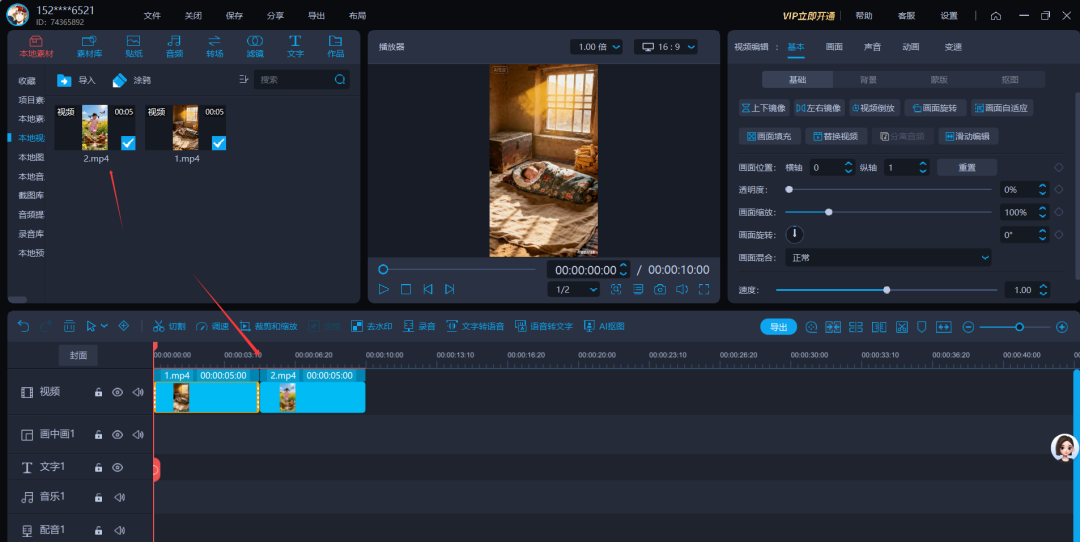
Task: Click the 画面缩放 scale slider handle
Action: point(829,212)
